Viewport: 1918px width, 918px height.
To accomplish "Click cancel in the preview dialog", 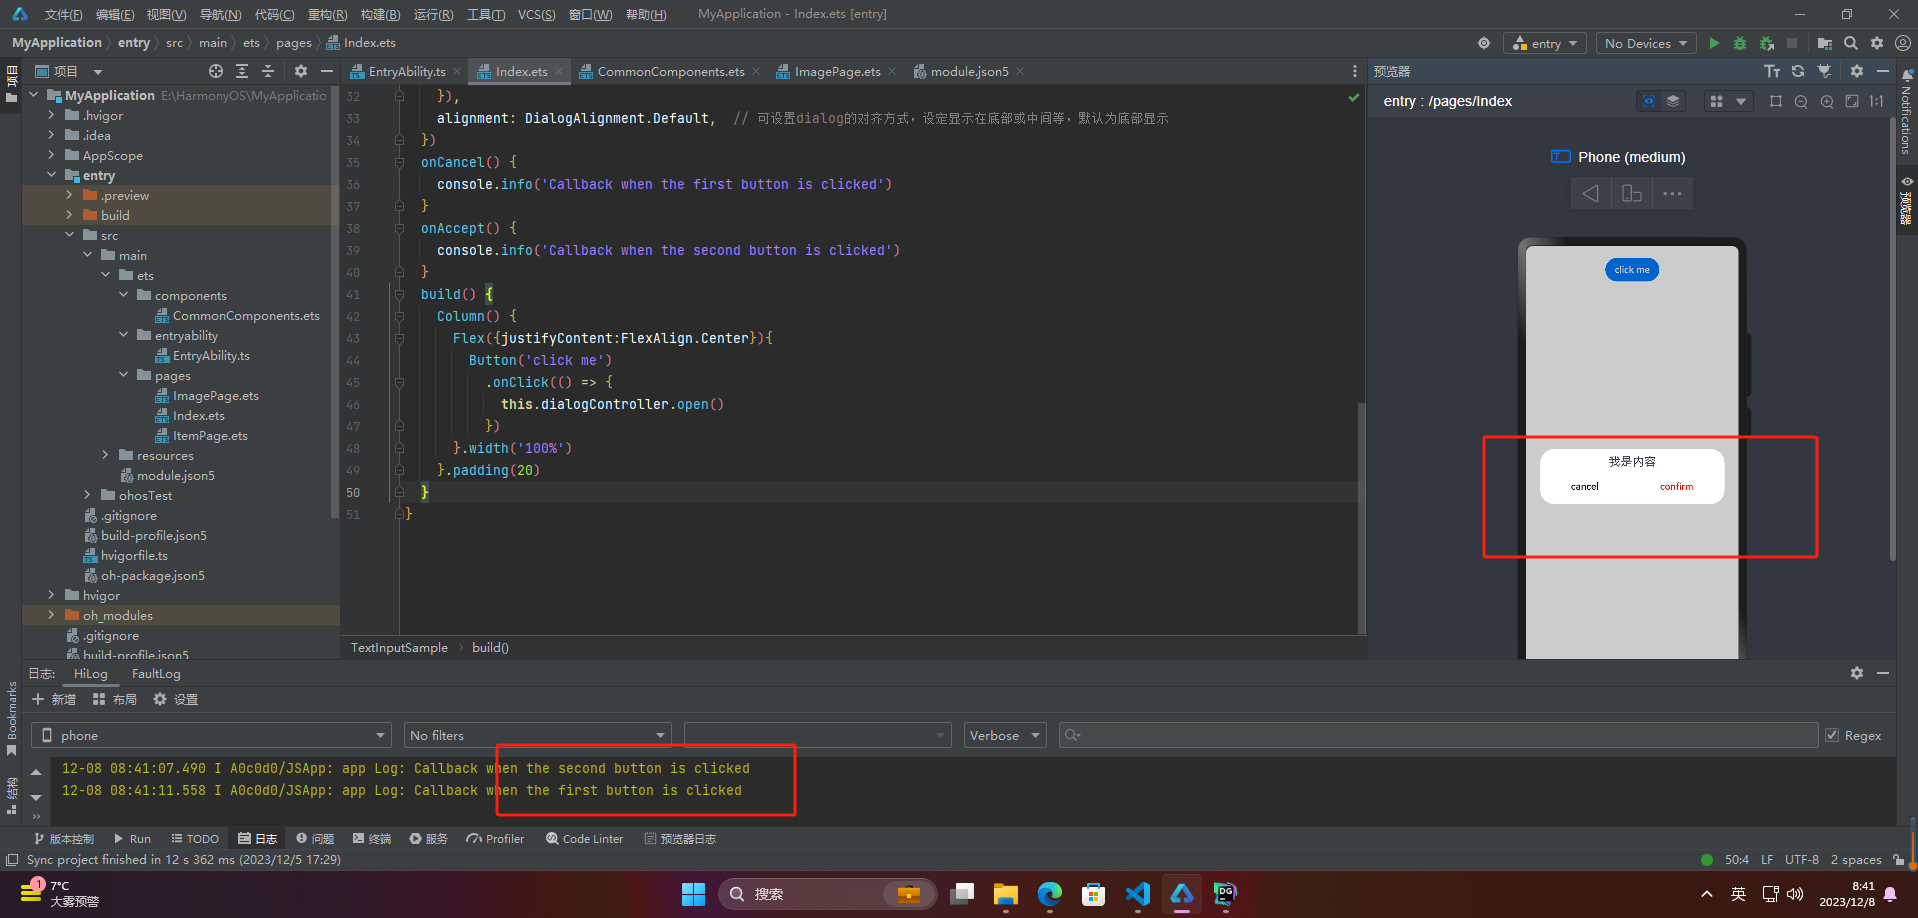I will (x=1584, y=487).
